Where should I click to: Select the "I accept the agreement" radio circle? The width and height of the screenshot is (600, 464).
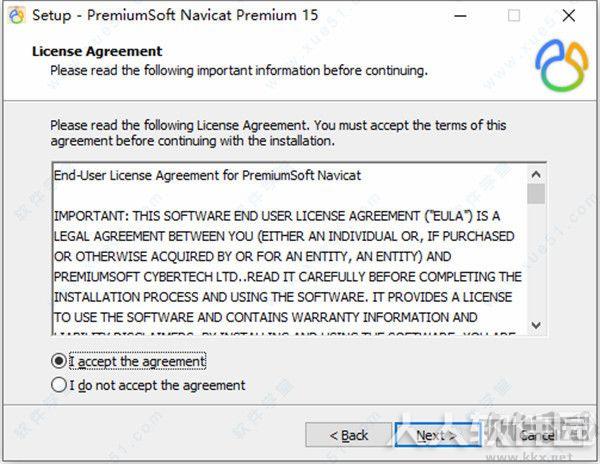coord(59,361)
